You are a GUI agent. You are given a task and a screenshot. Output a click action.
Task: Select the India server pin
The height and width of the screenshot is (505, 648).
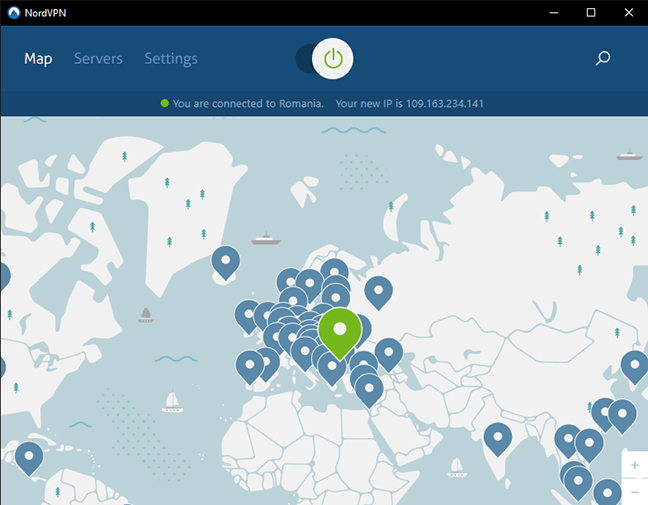(x=498, y=439)
